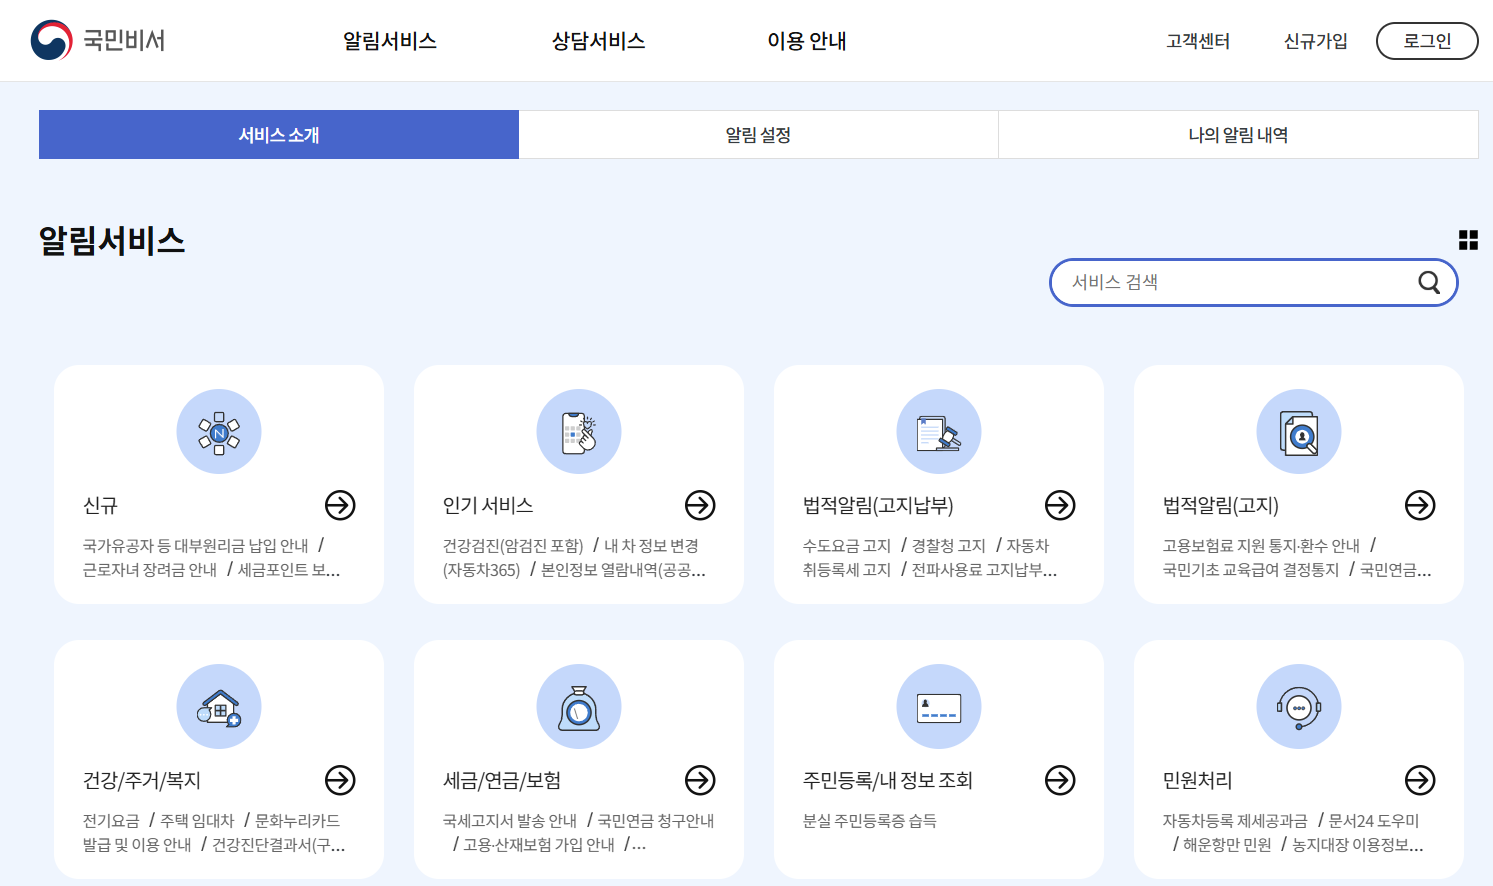
Task: Click the 민원처리 headset icon
Action: pos(1298,706)
